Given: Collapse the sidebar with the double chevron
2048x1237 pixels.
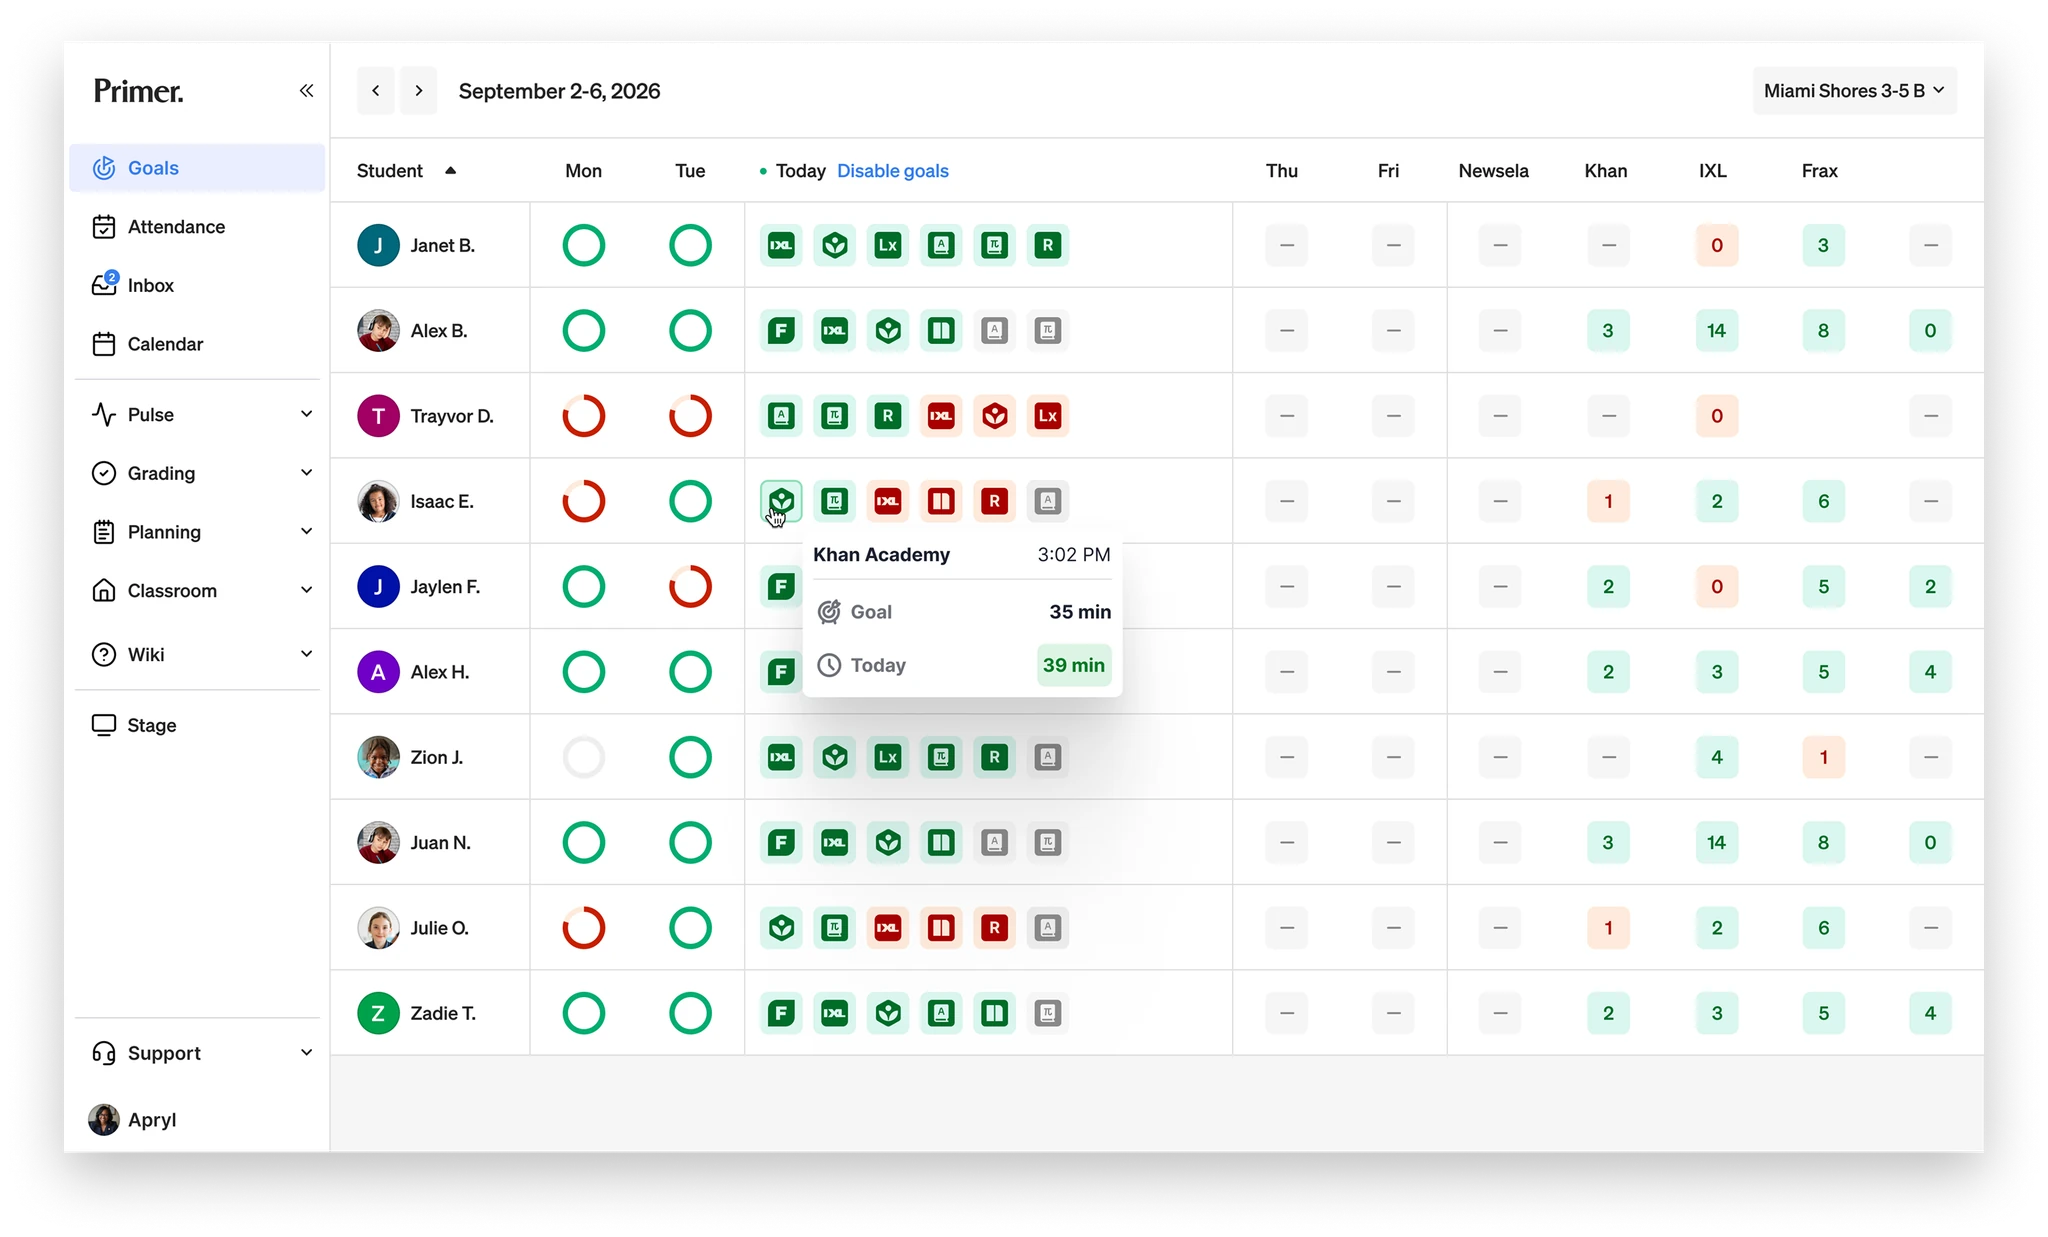Looking at the screenshot, I should pos(306,91).
